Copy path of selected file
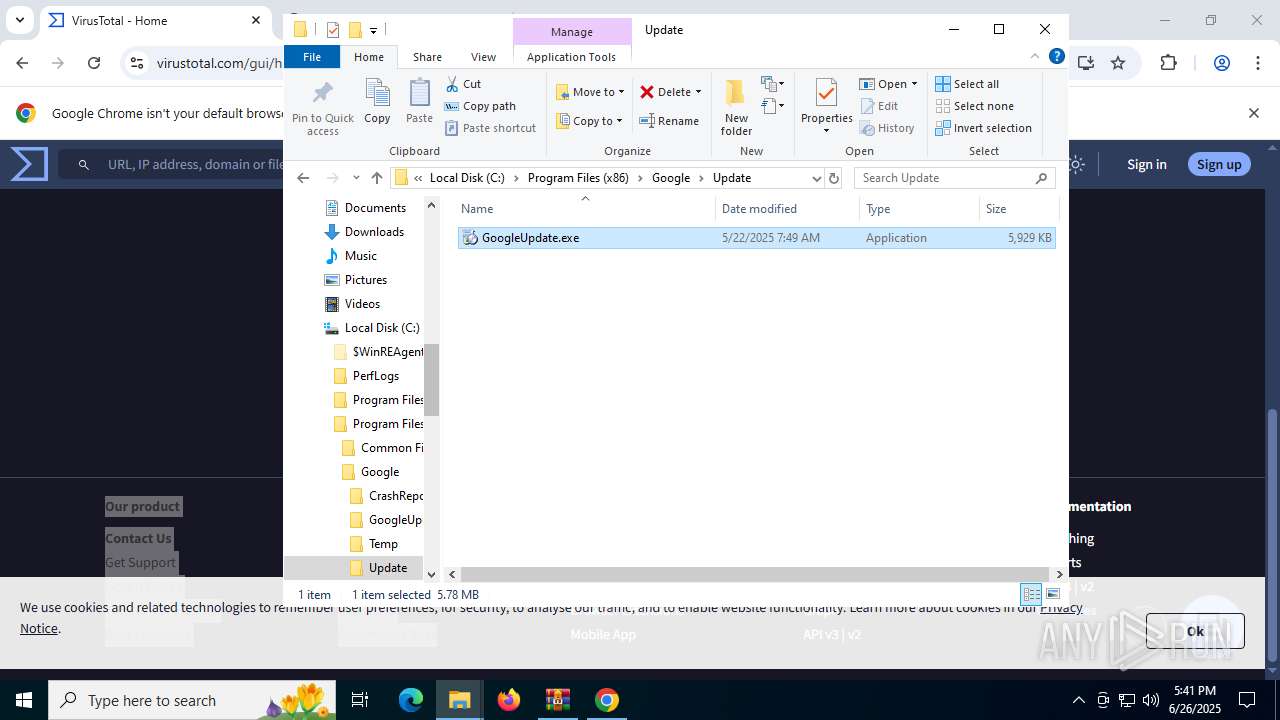 click(480, 106)
